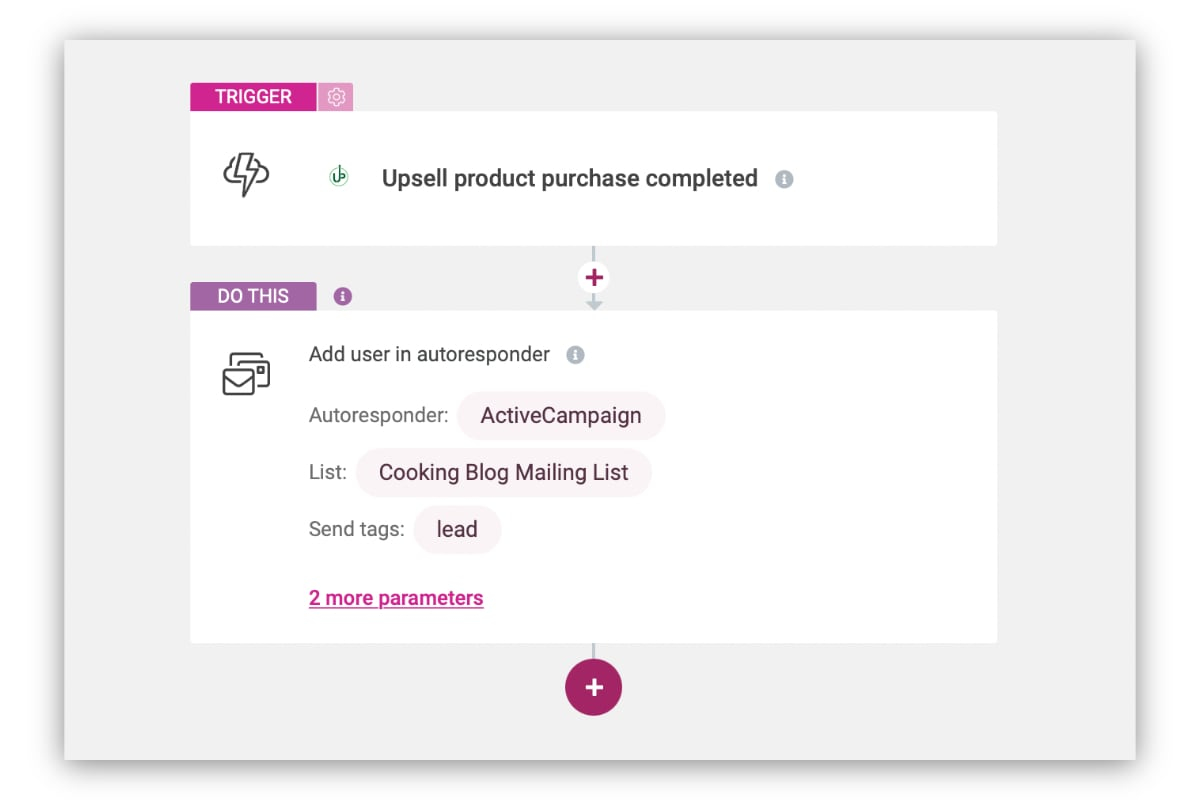Change the Cooking Blog Mailing List selection
The width and height of the screenshot is (1200, 800).
coord(504,472)
